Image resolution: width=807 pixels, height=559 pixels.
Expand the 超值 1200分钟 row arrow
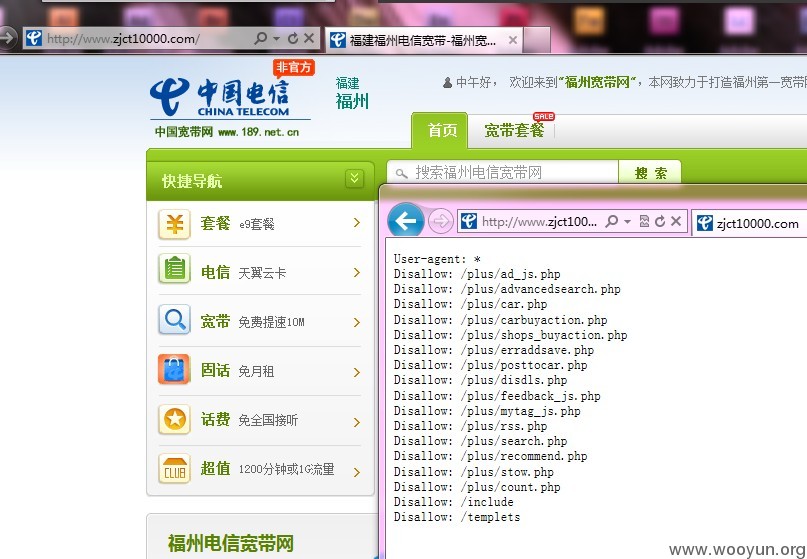357,472
